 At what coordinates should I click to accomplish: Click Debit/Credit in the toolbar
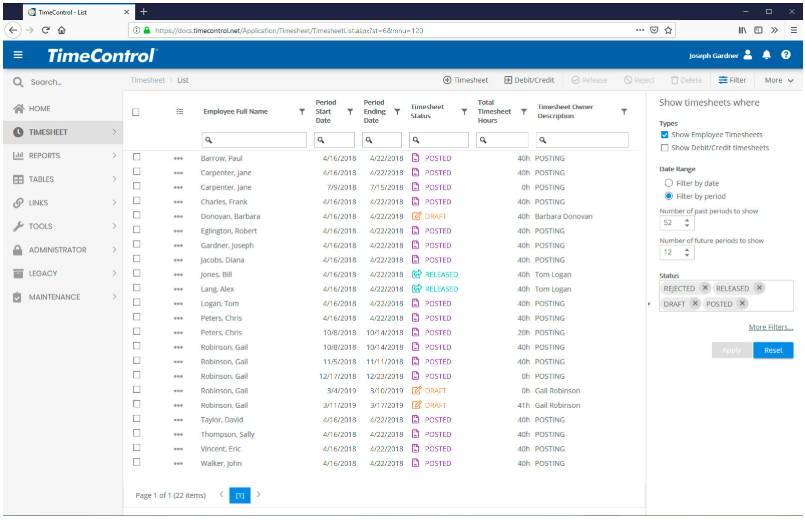529,80
